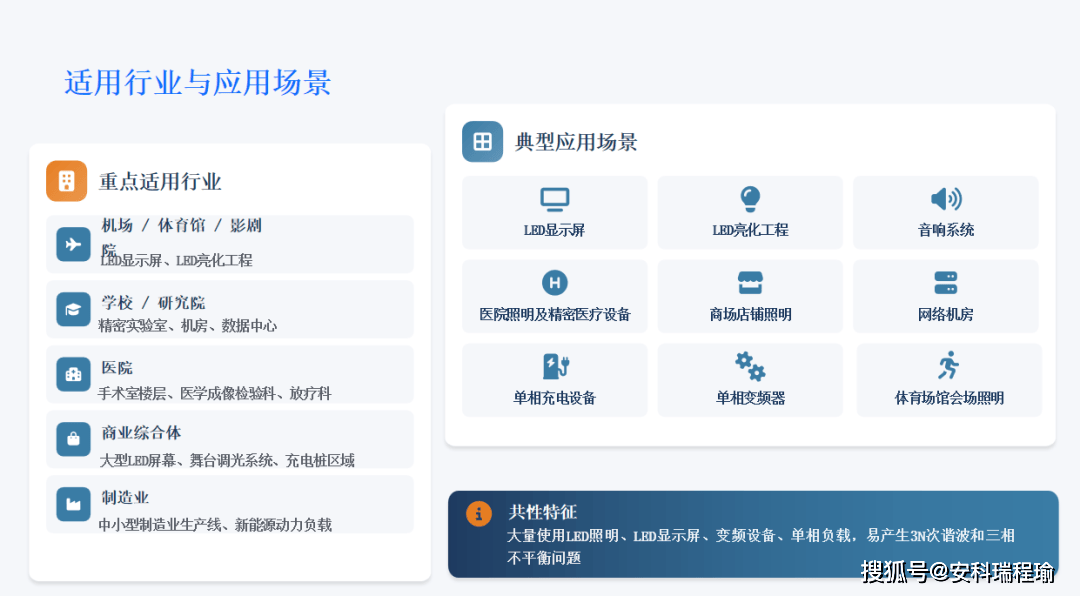Click the 单相充电设备 card label
This screenshot has height=596, width=1080.
click(x=554, y=398)
